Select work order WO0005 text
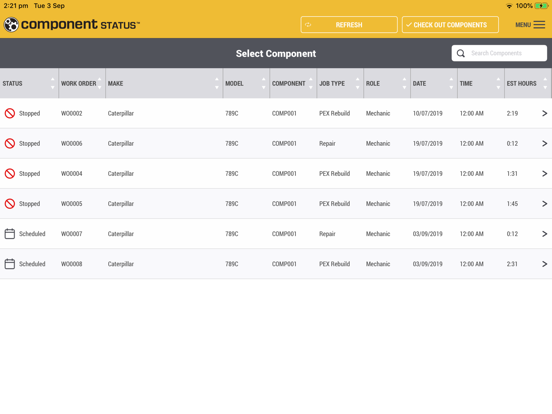Screen dimensions: 552x414 [71, 203]
